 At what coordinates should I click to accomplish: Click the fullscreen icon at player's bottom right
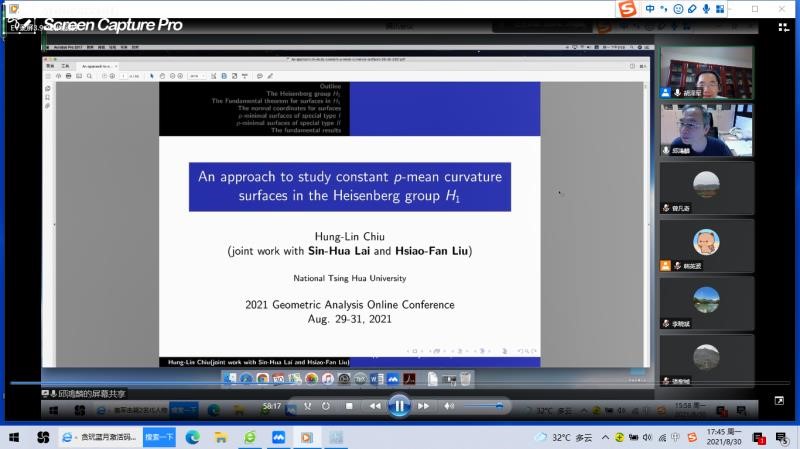779,401
